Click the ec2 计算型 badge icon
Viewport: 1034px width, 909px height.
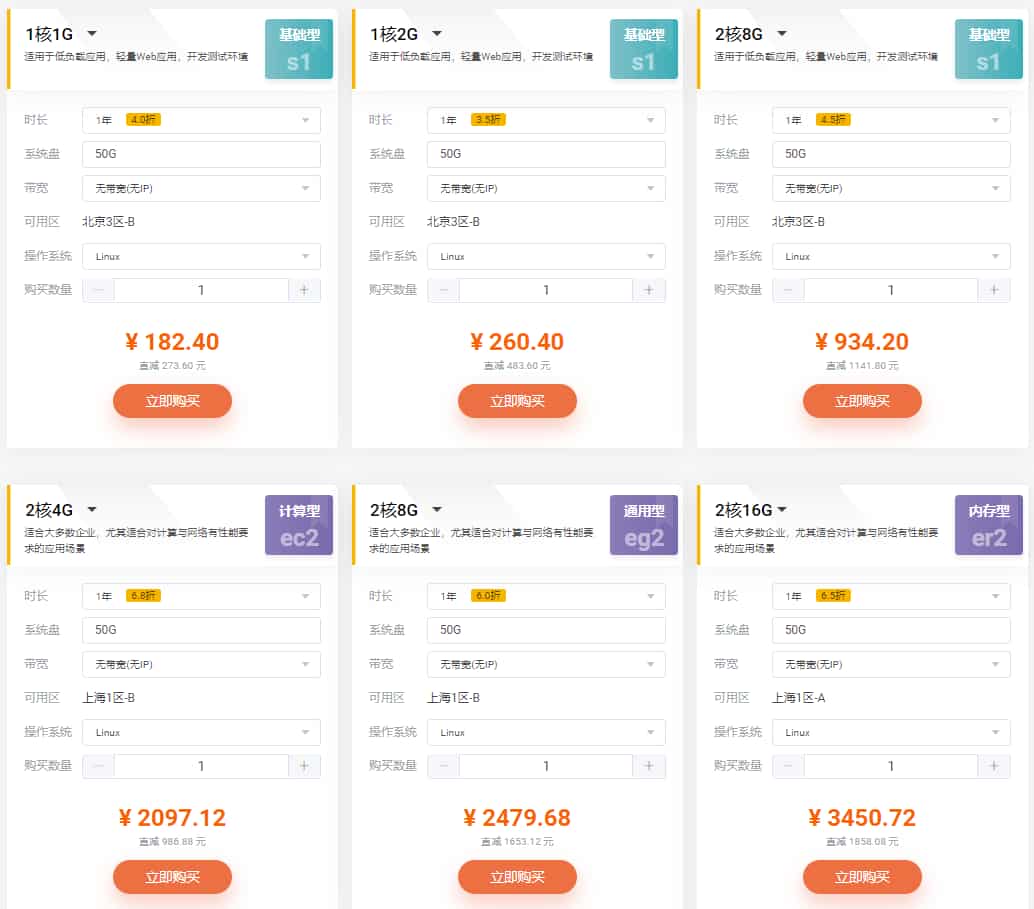[x=299, y=525]
